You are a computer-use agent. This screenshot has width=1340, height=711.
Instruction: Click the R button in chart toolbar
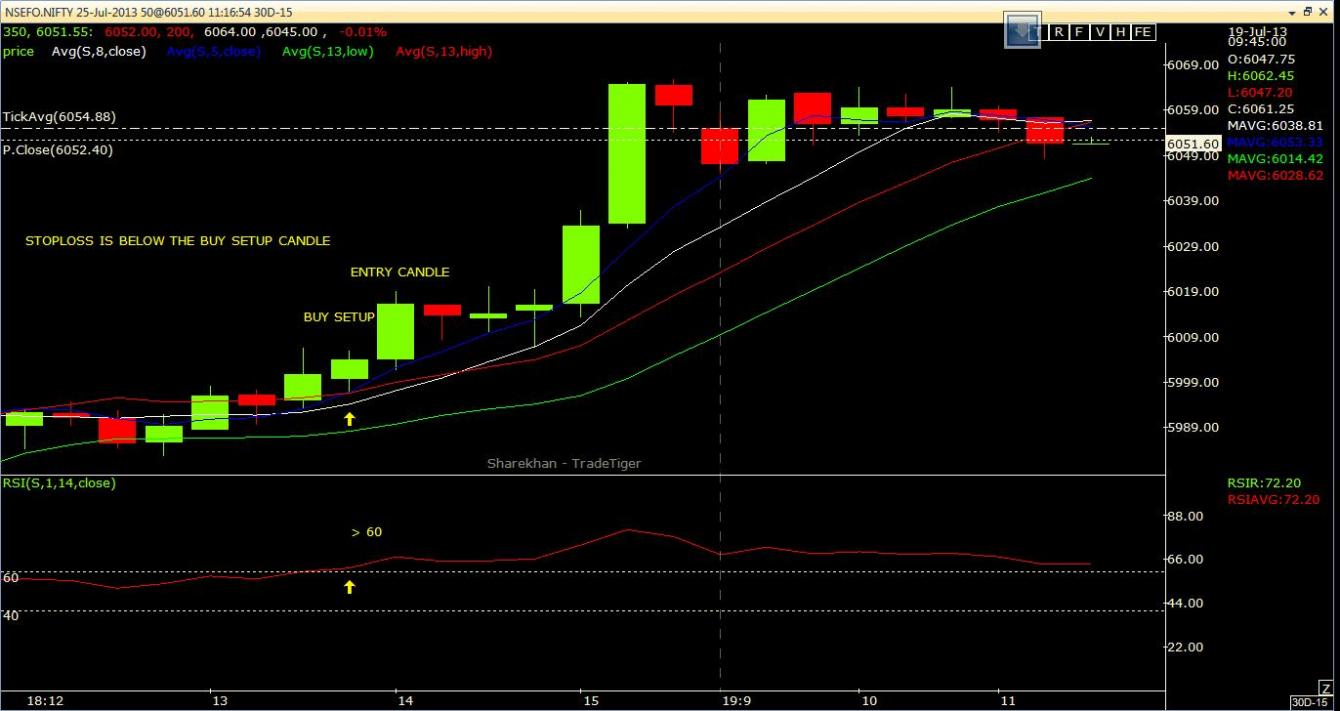point(1060,32)
